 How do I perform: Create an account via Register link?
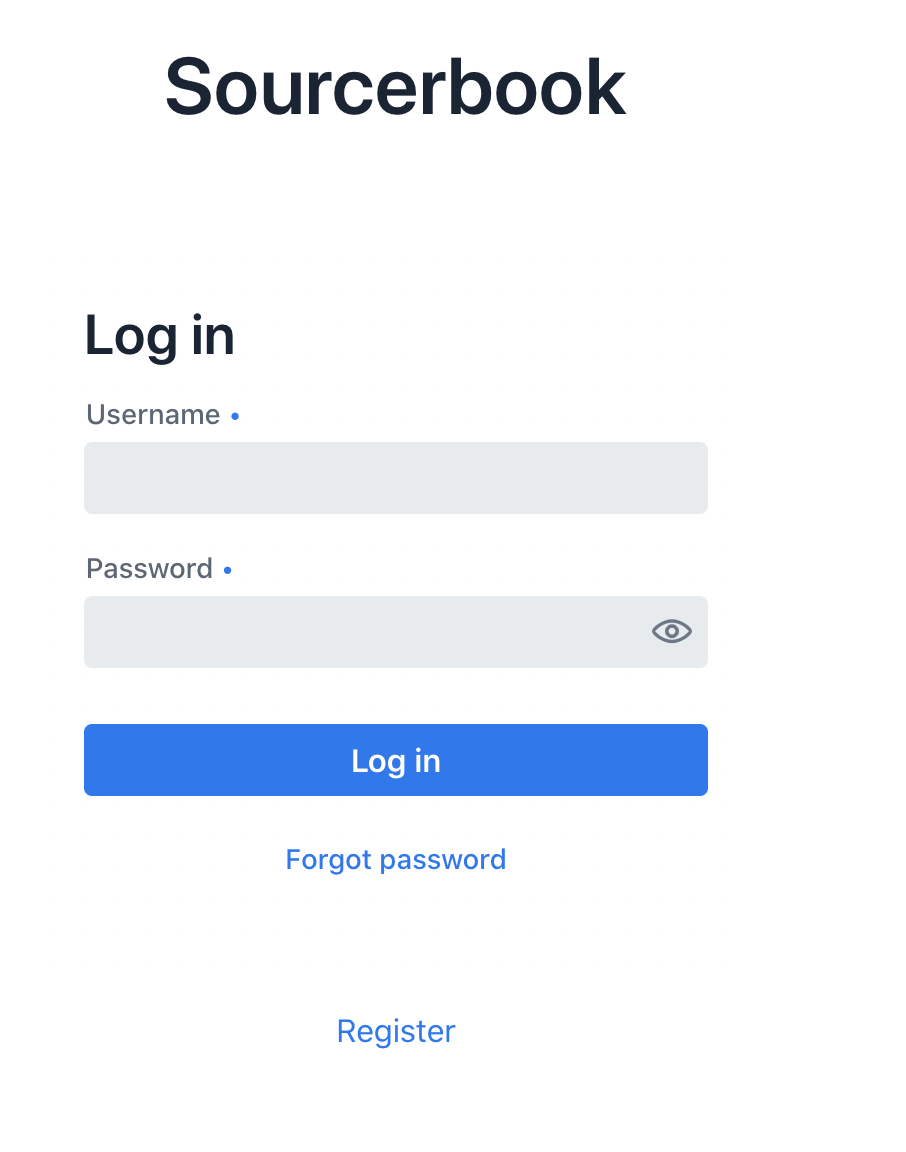396,1031
